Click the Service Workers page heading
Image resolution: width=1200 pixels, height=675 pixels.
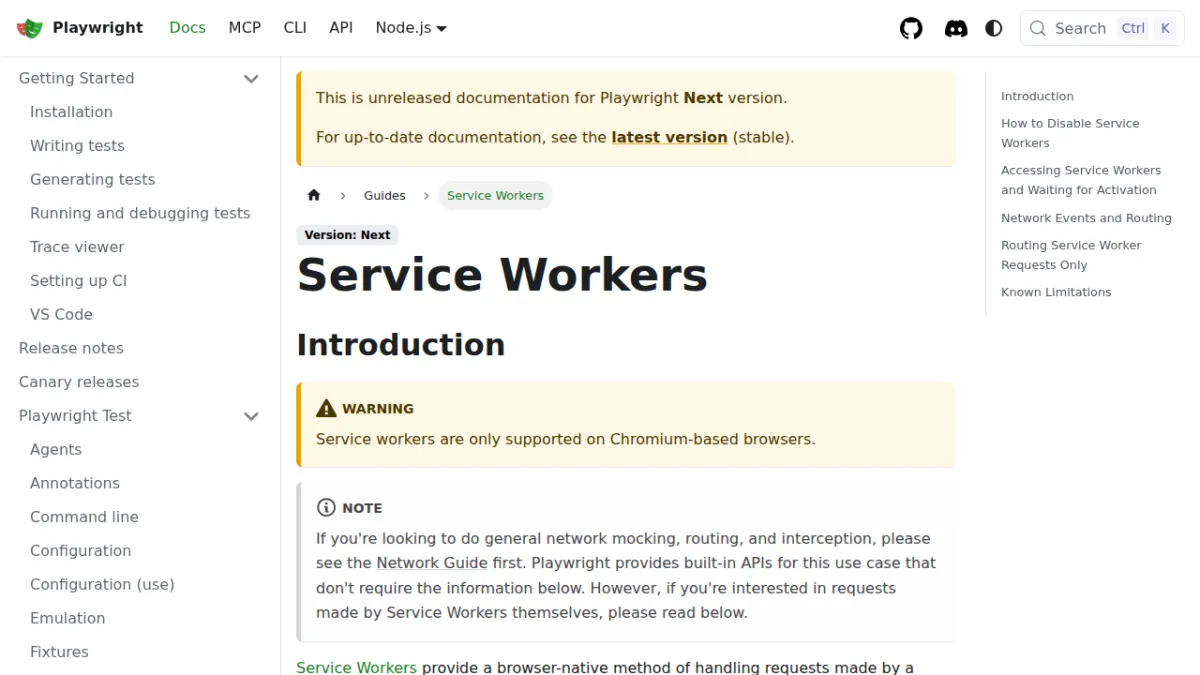tap(502, 275)
